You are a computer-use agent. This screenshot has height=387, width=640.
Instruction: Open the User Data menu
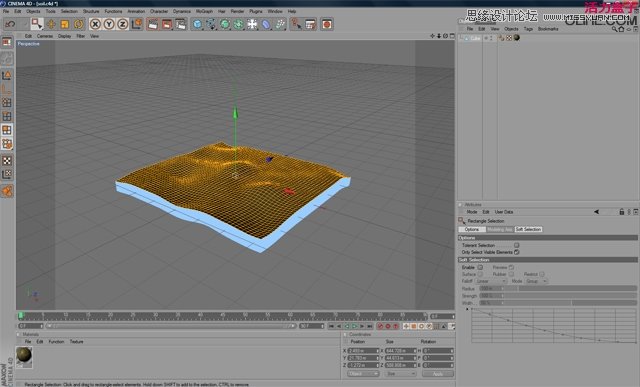click(x=504, y=212)
